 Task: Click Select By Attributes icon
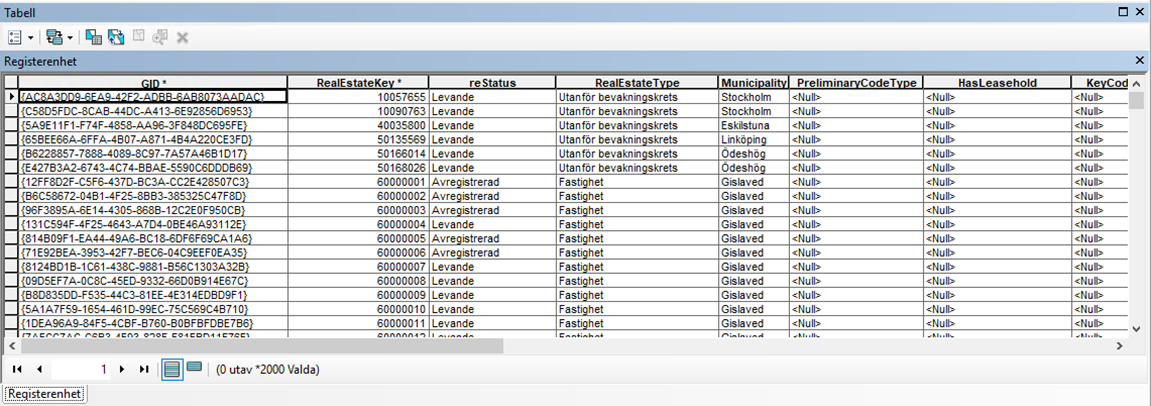click(x=93, y=37)
